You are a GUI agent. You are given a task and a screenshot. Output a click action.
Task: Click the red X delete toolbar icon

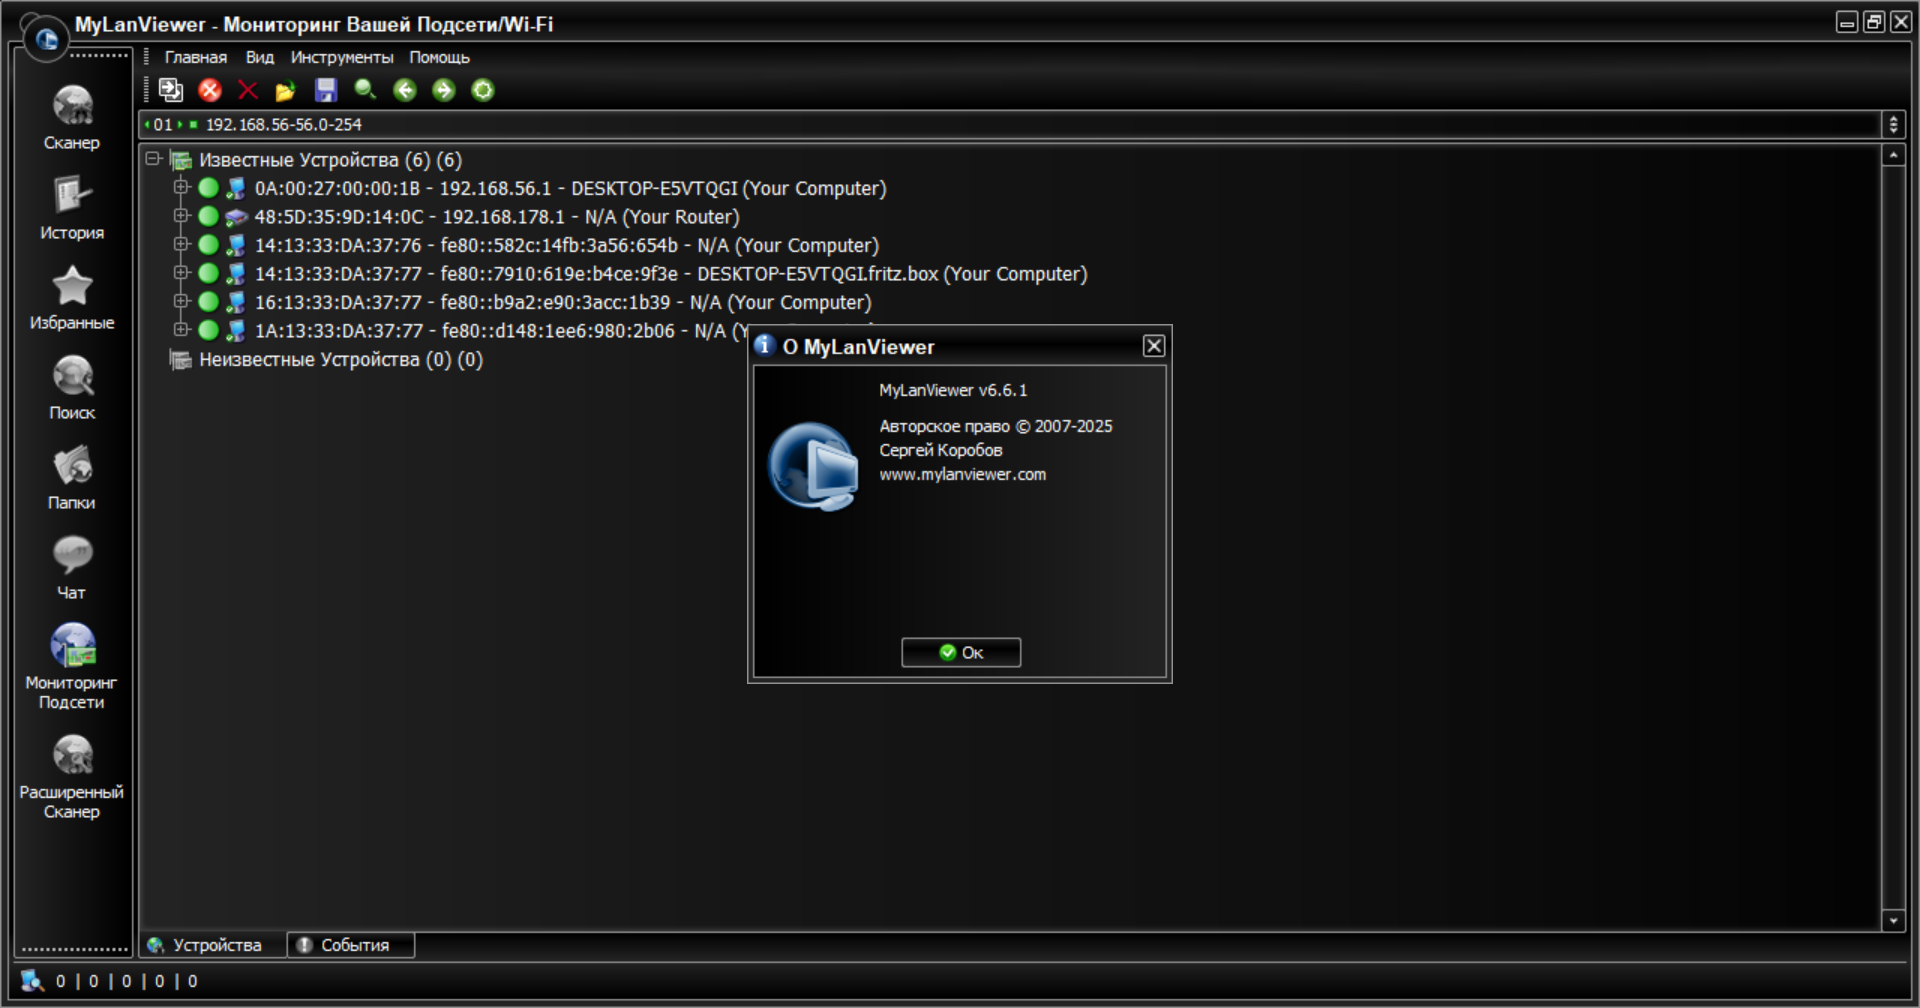pyautogui.click(x=248, y=90)
